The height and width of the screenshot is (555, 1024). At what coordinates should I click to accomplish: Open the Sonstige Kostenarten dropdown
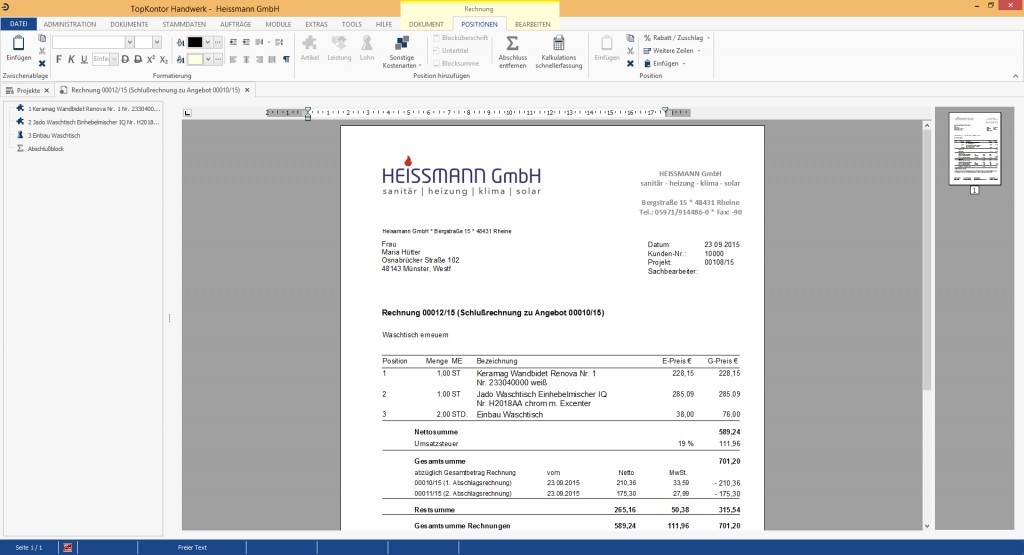pos(402,52)
